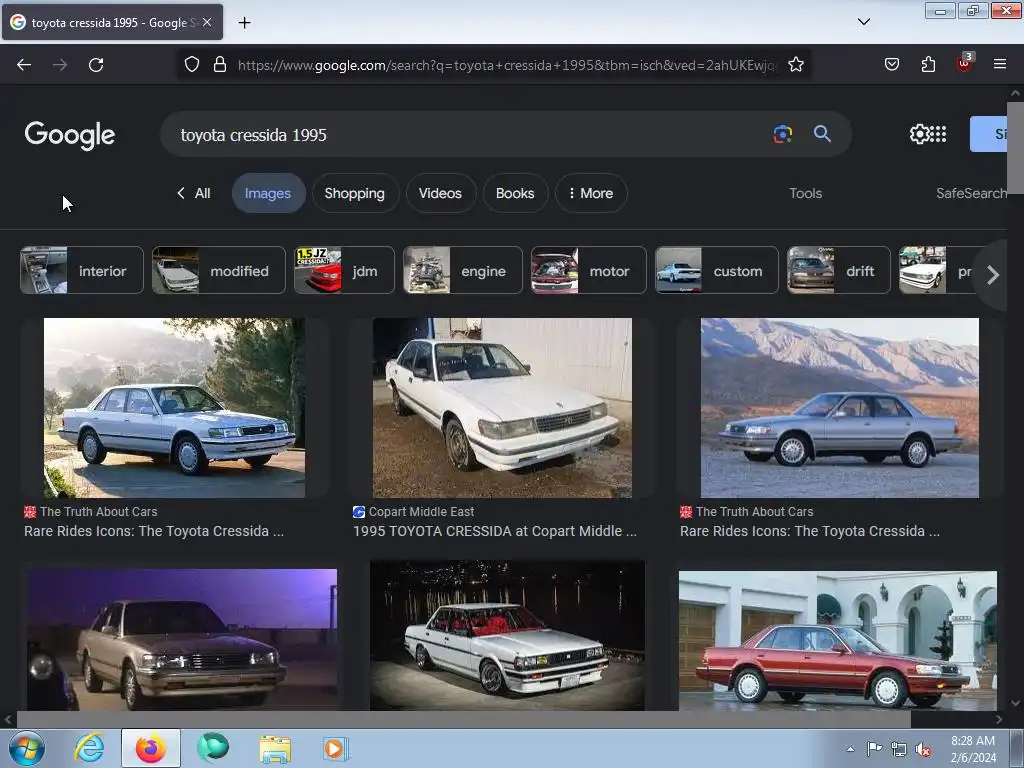Click the scroll right arrow
This screenshot has width=1024, height=768.
click(x=999, y=720)
